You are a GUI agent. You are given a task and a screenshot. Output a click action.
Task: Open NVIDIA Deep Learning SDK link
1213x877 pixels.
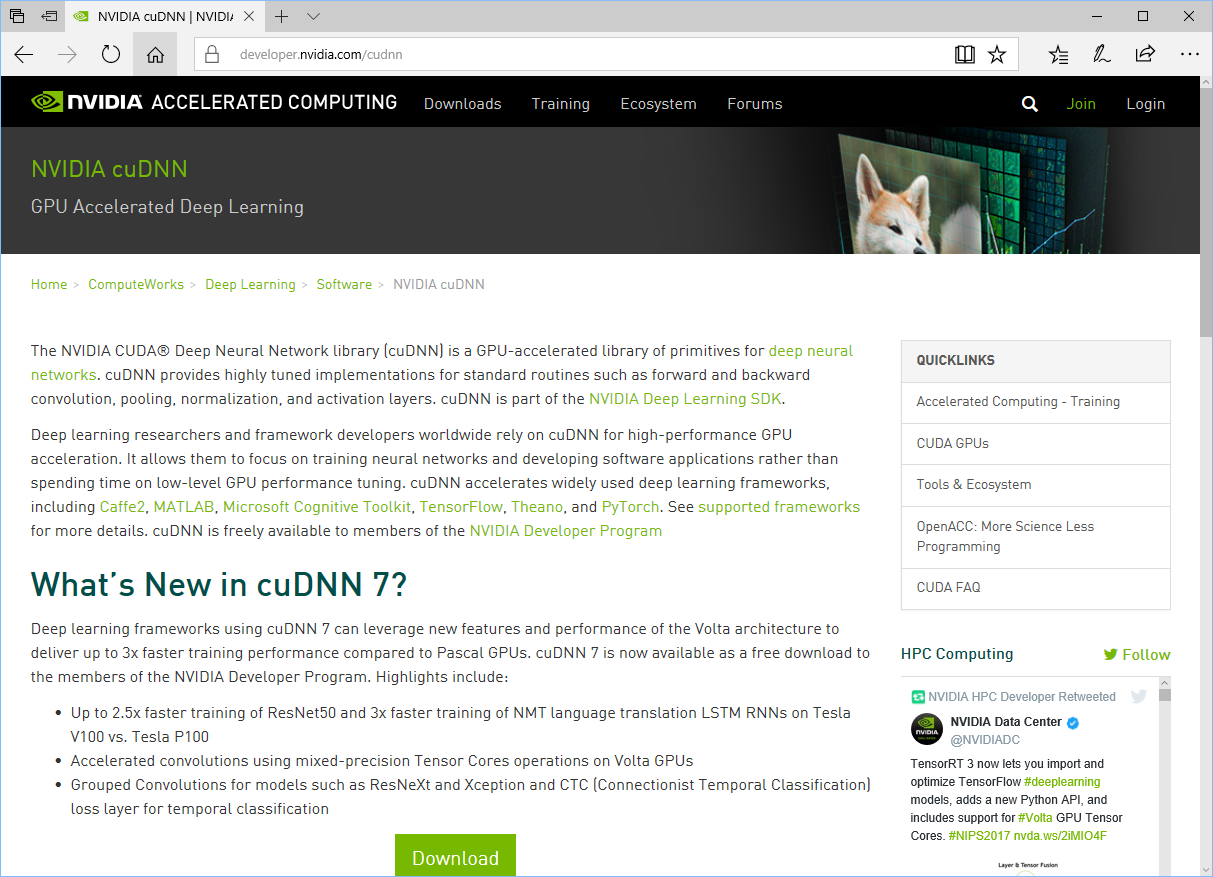coord(685,399)
